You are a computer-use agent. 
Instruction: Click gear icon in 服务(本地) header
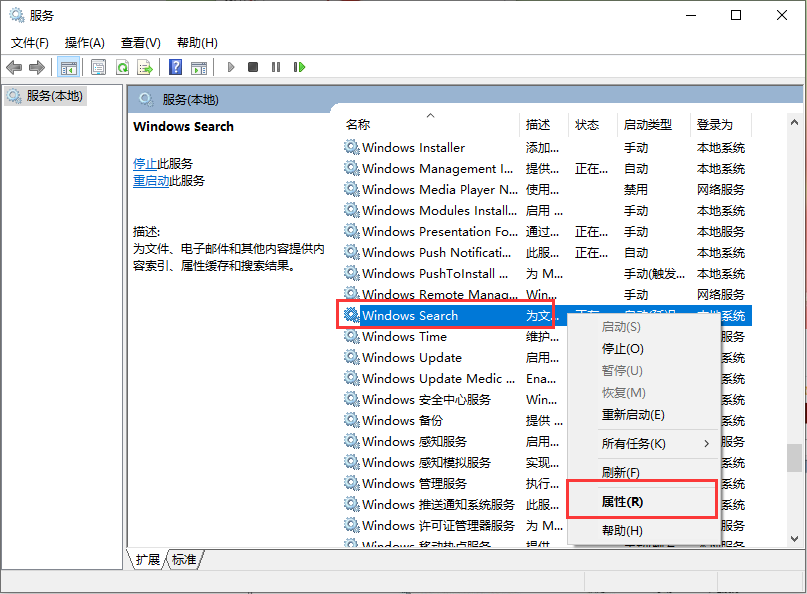(146, 99)
